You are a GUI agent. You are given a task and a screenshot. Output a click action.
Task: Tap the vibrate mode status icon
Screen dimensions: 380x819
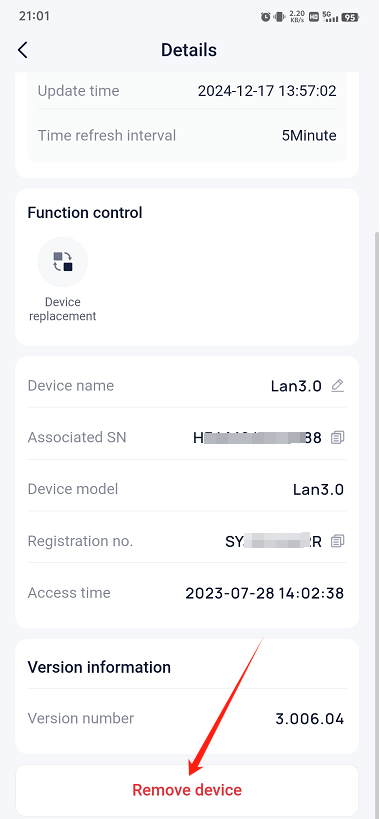pyautogui.click(x=280, y=17)
